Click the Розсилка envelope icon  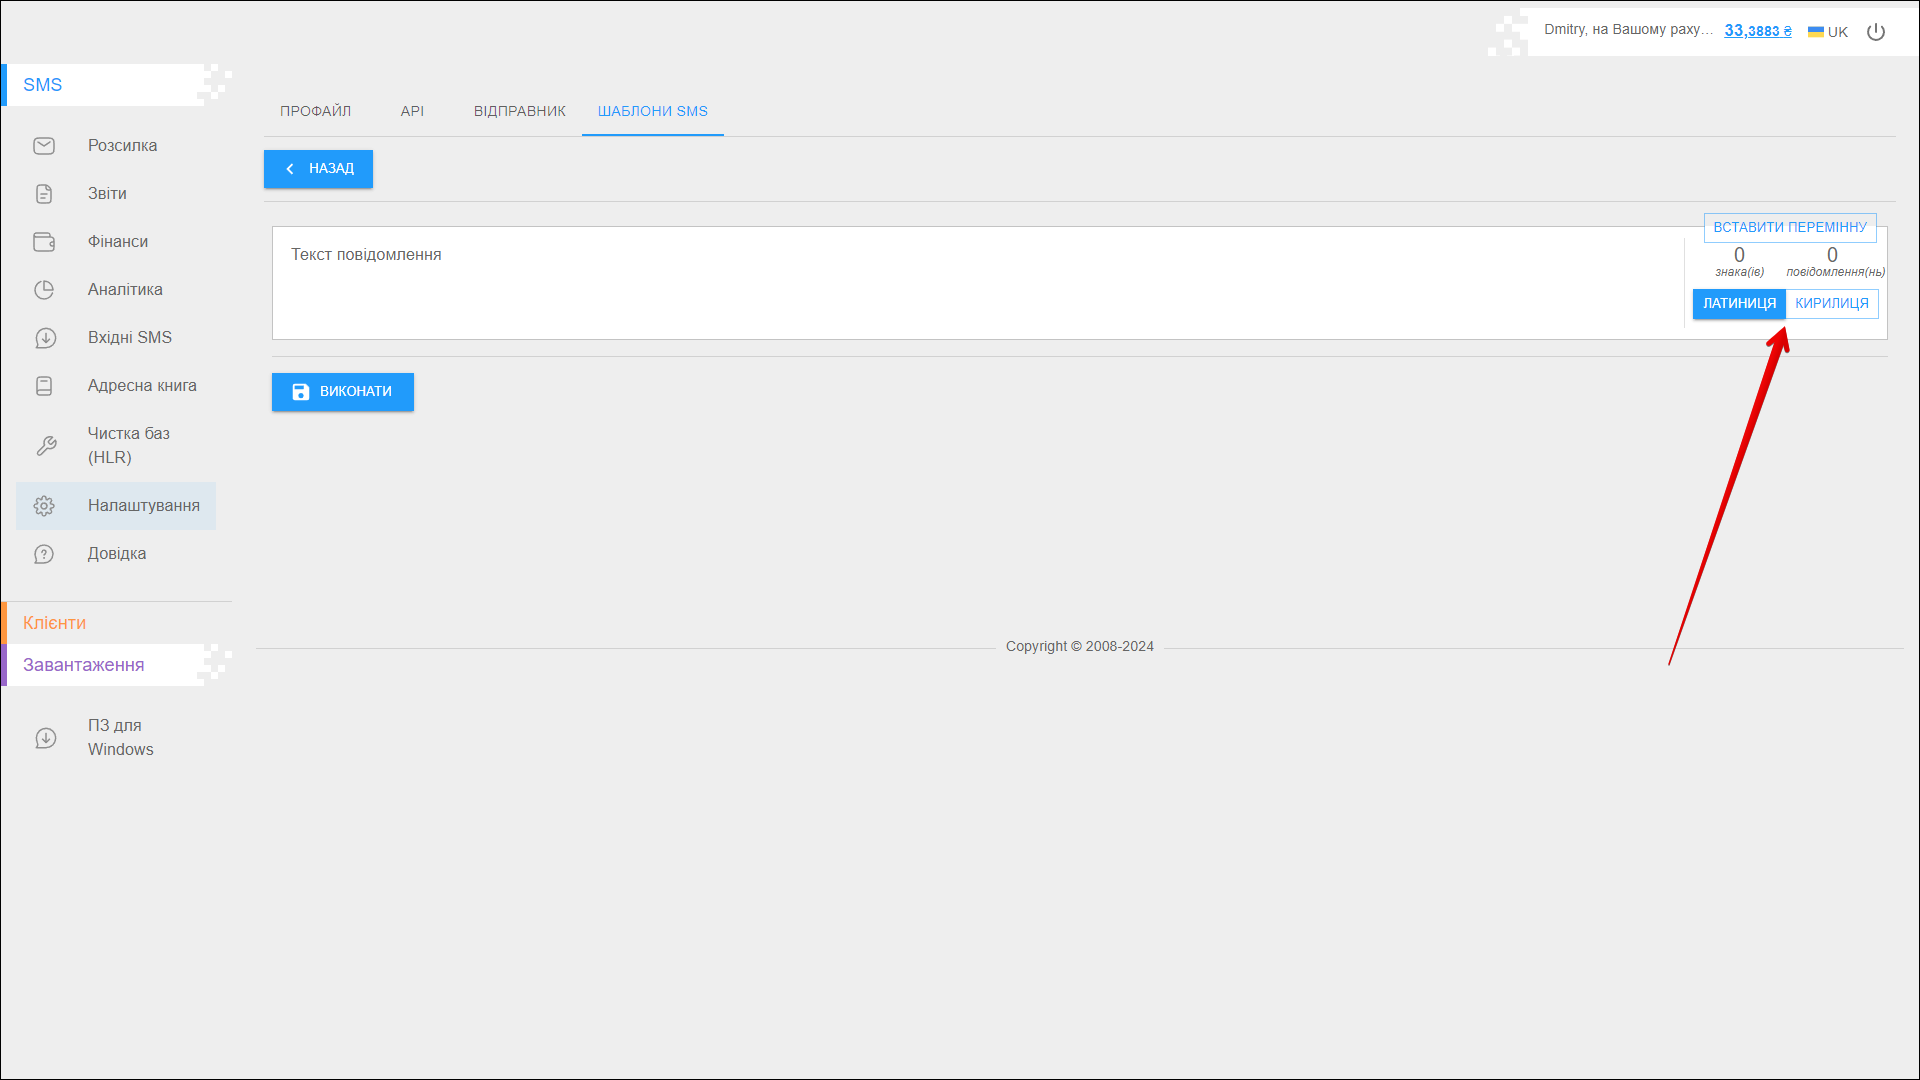click(x=44, y=146)
